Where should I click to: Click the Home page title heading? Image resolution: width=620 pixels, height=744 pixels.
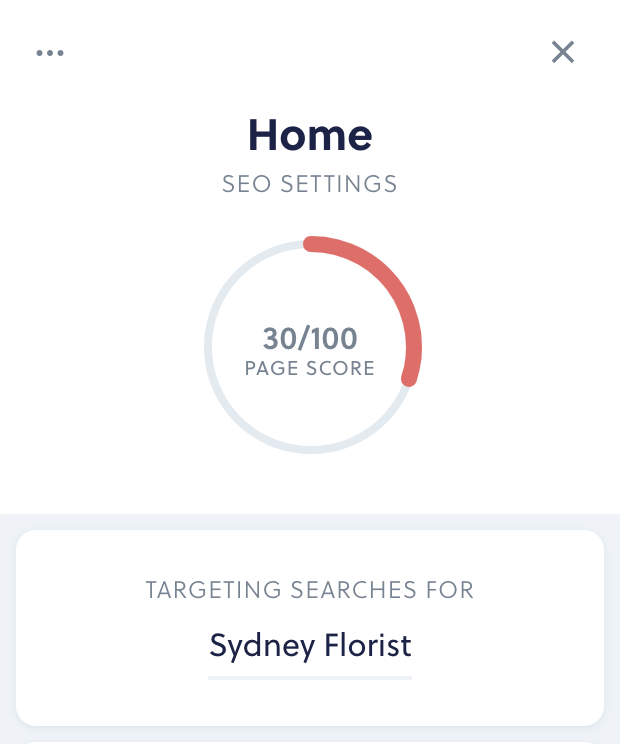310,136
